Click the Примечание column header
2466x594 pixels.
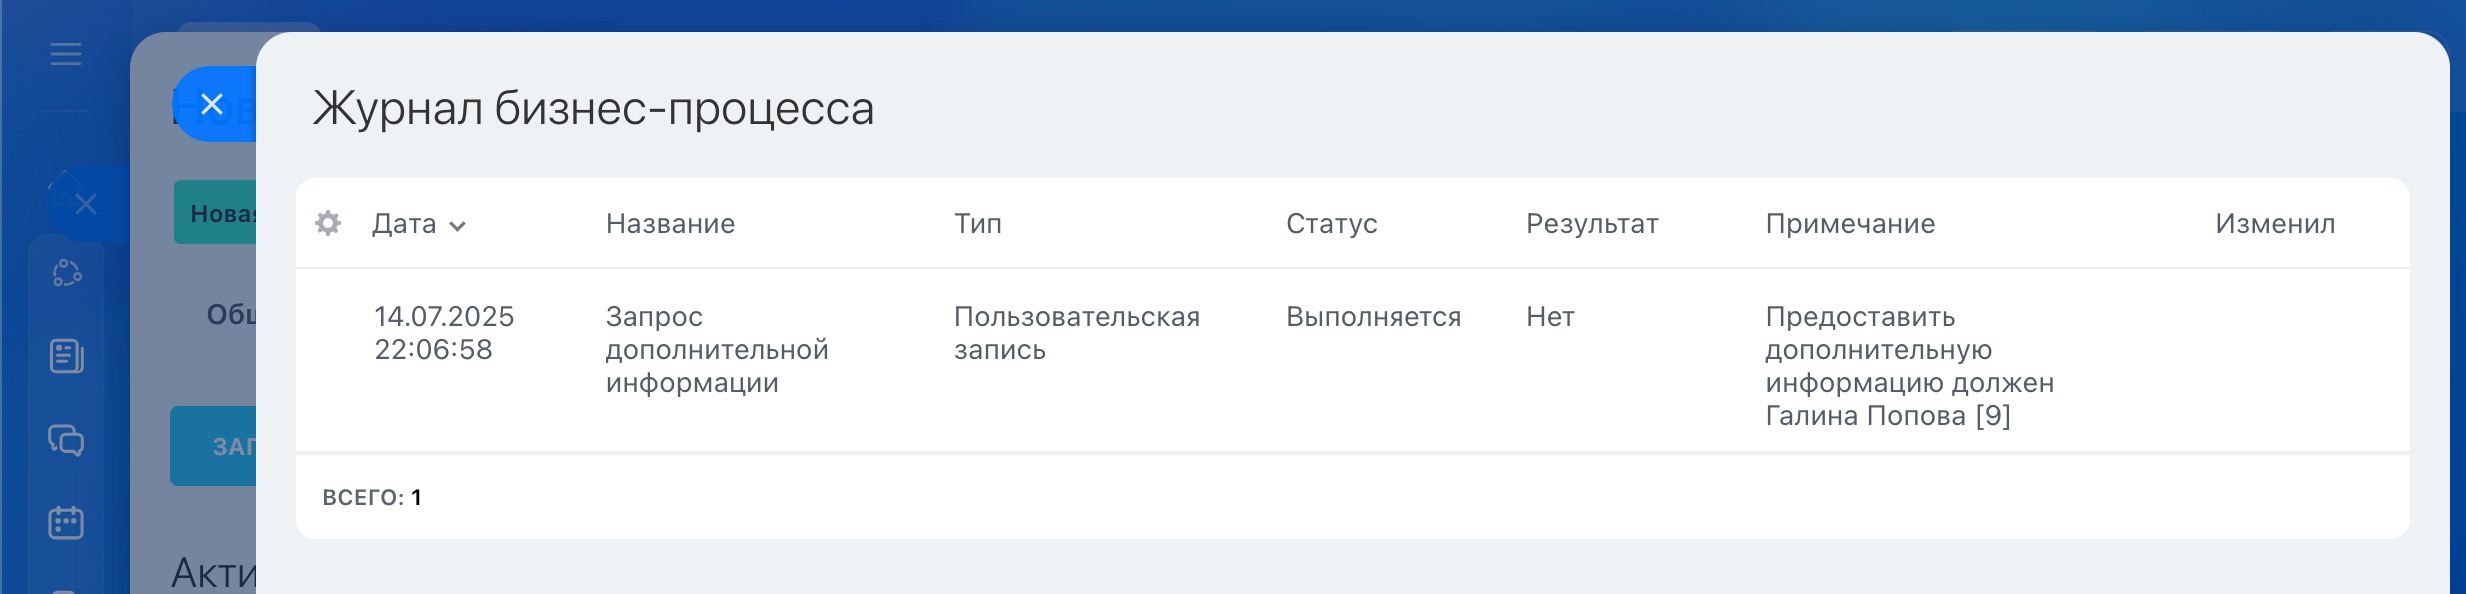tap(1850, 223)
